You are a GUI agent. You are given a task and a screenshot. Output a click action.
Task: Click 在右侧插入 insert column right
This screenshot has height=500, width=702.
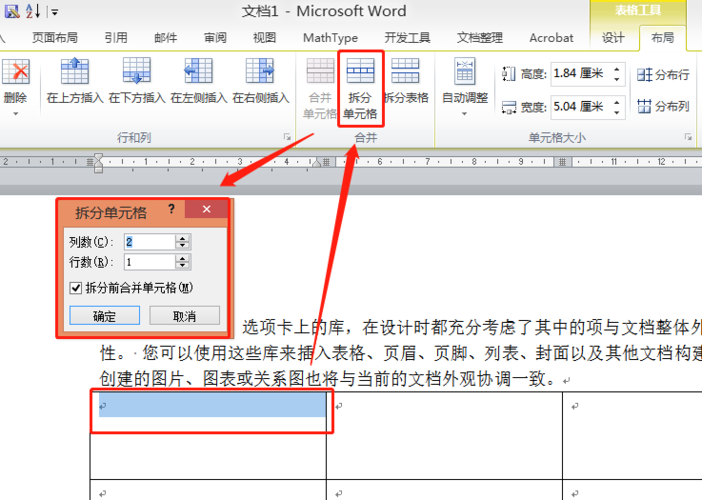coord(261,81)
